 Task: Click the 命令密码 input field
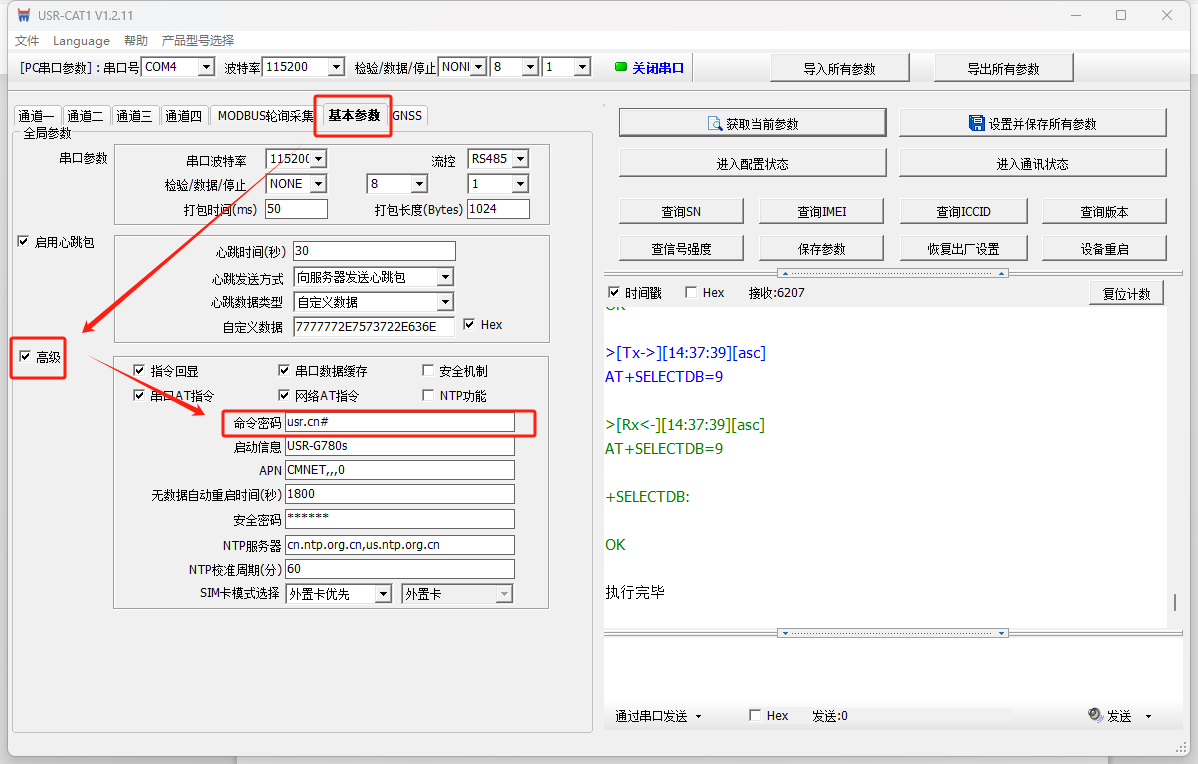(x=399, y=423)
